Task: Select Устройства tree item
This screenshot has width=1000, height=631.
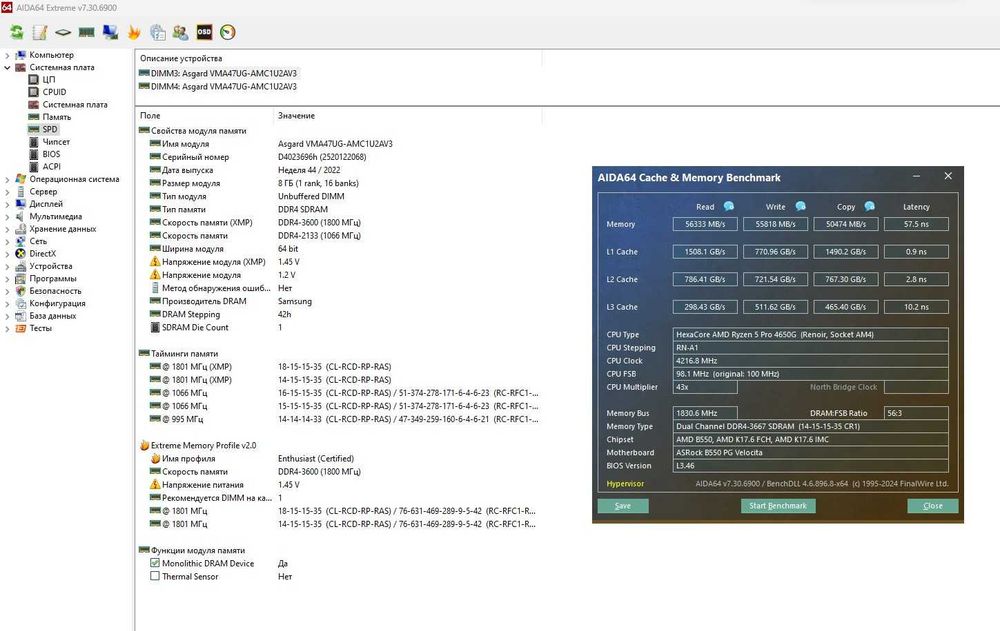Action: (50, 266)
